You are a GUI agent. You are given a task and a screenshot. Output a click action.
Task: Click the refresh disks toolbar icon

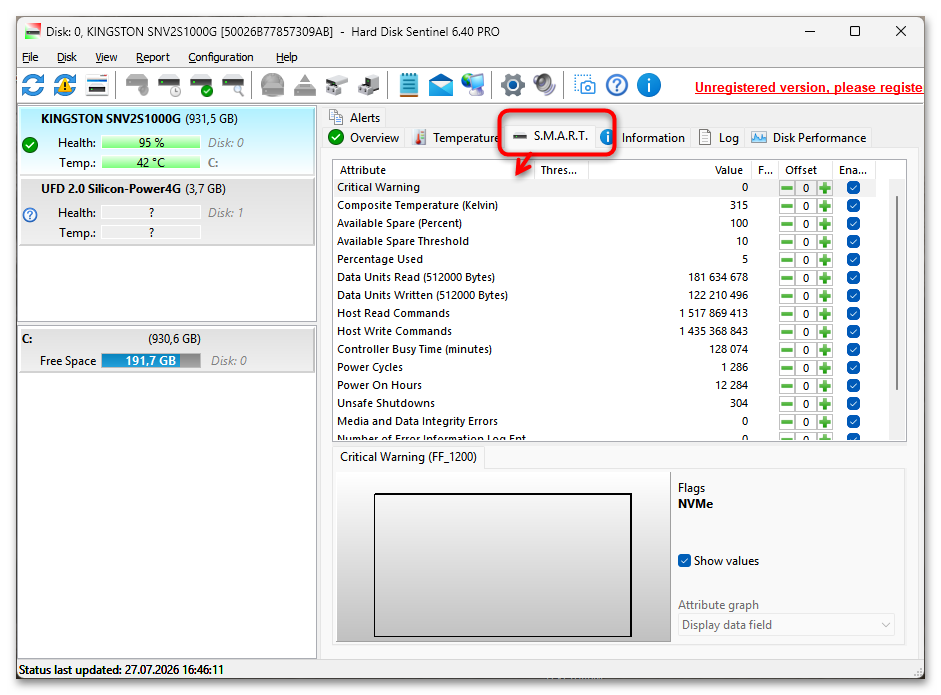point(33,85)
